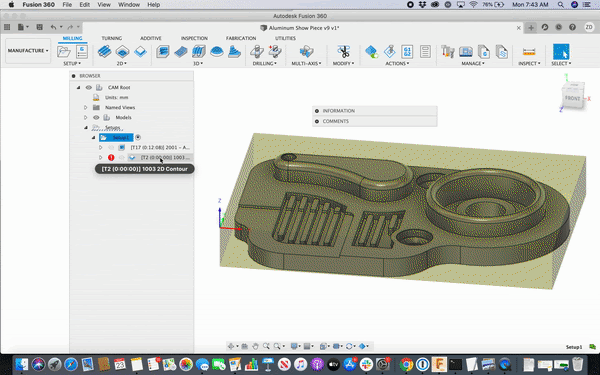The image size is (600, 375).
Task: Open the NC Program (G-code sheet) icon
Action: pos(82,52)
